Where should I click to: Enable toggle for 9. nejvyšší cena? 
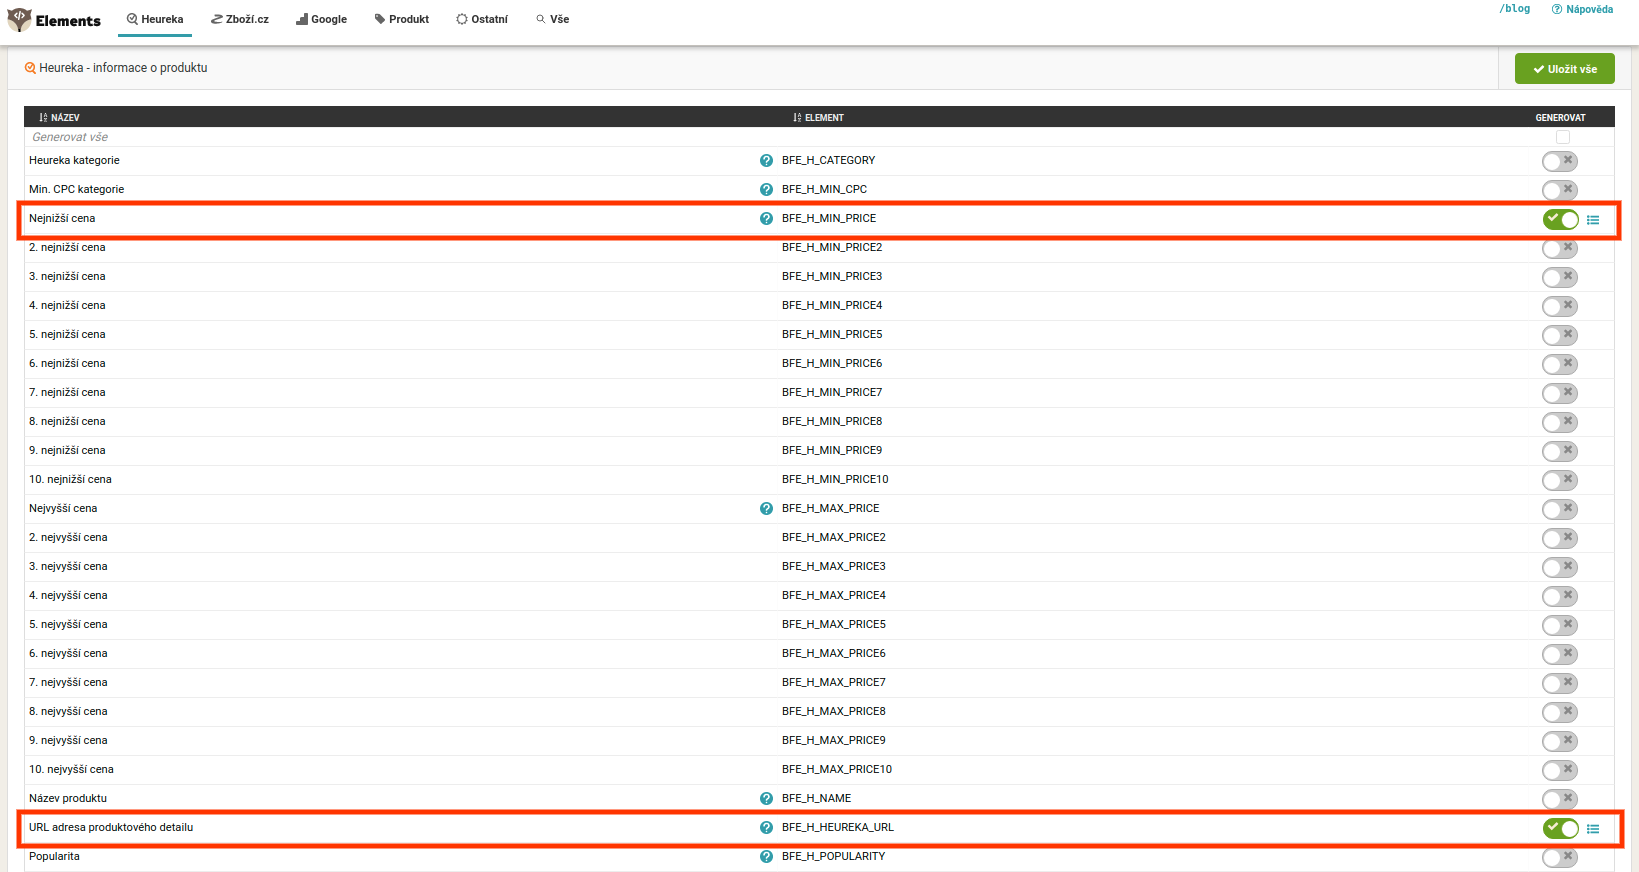coord(1560,741)
